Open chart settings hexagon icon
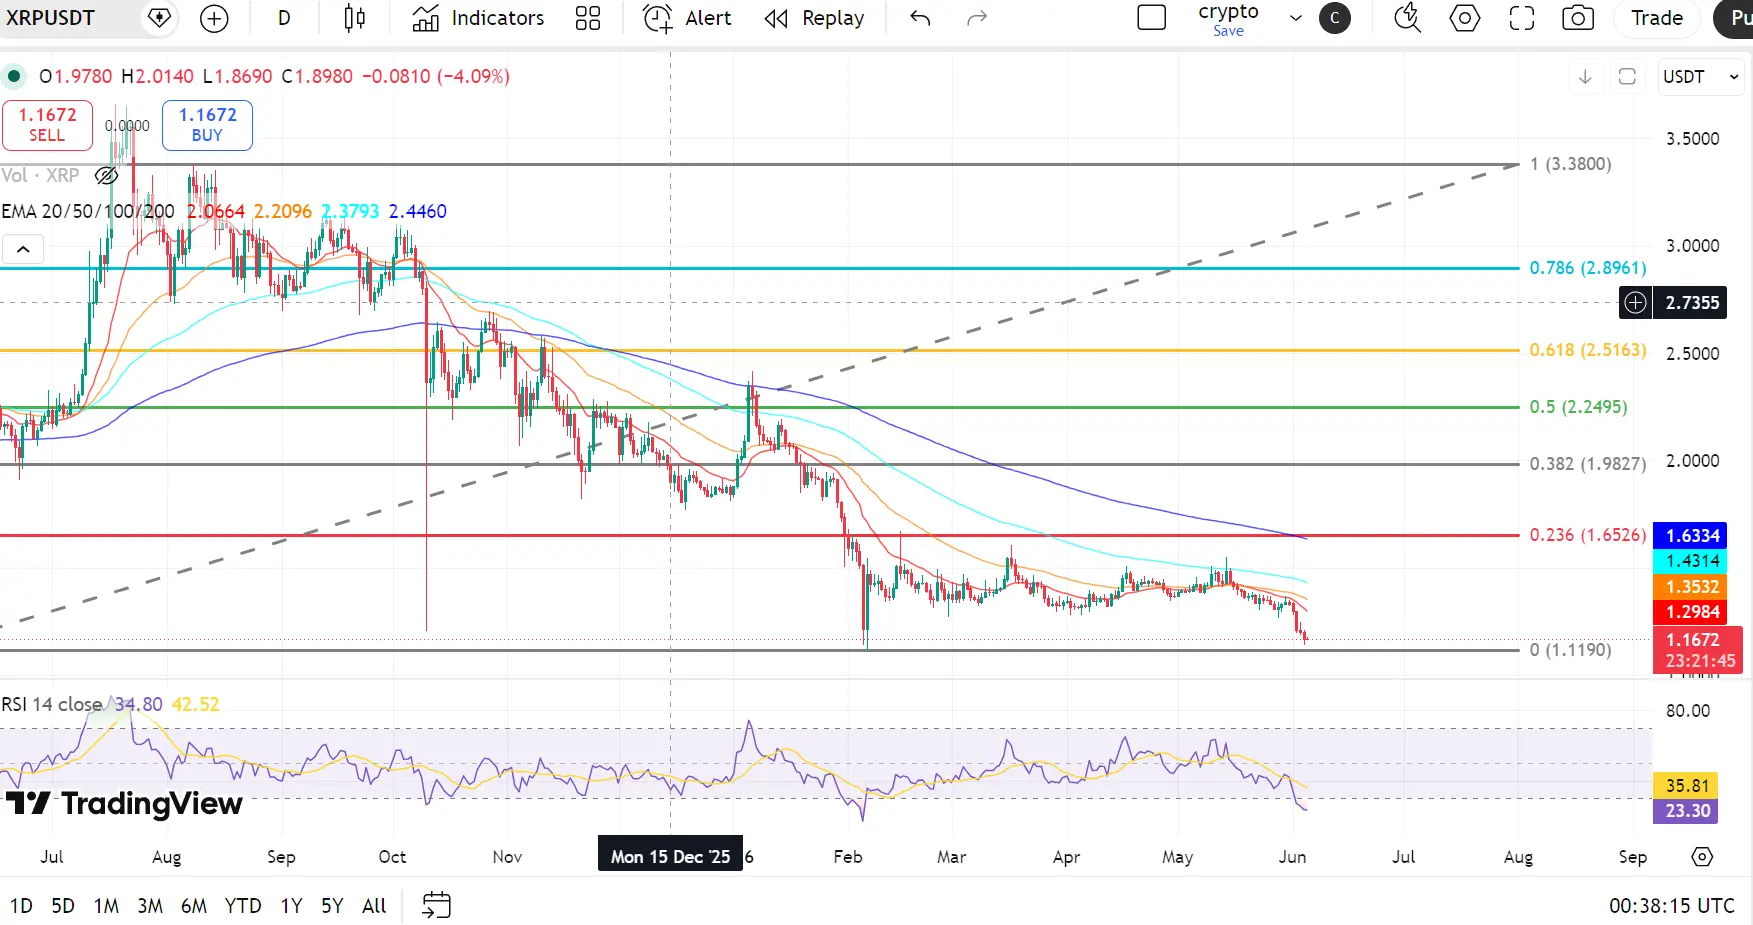1753x925 pixels. pyautogui.click(x=1465, y=18)
